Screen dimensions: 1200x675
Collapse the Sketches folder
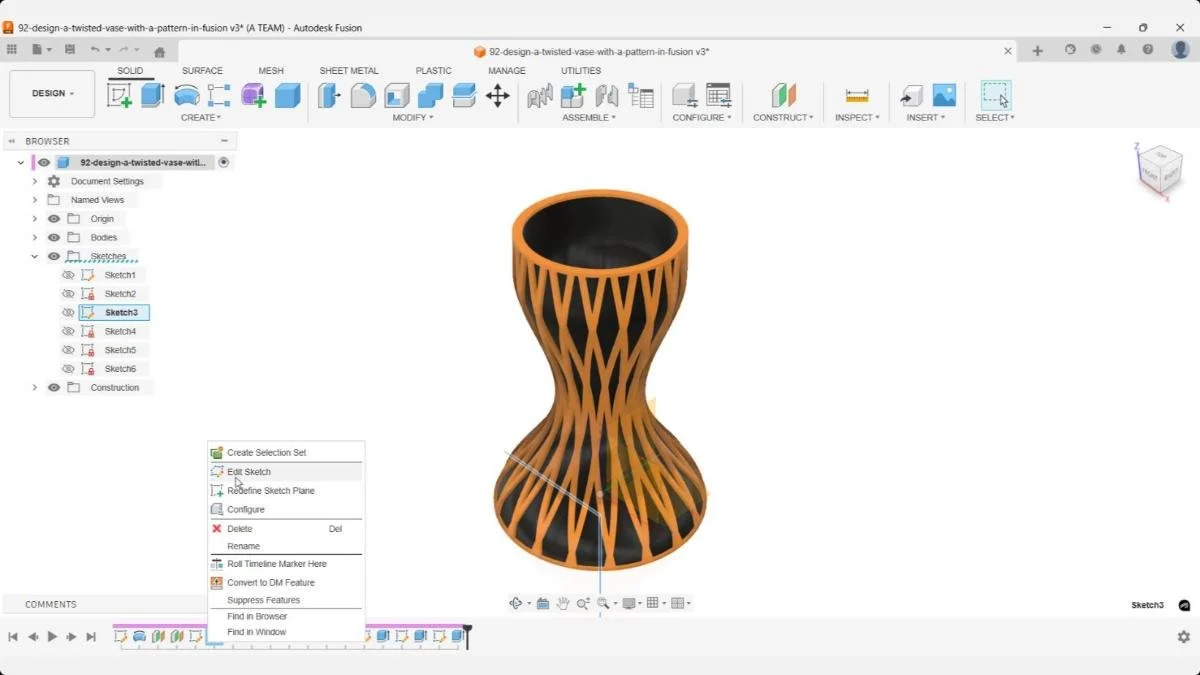tap(35, 257)
